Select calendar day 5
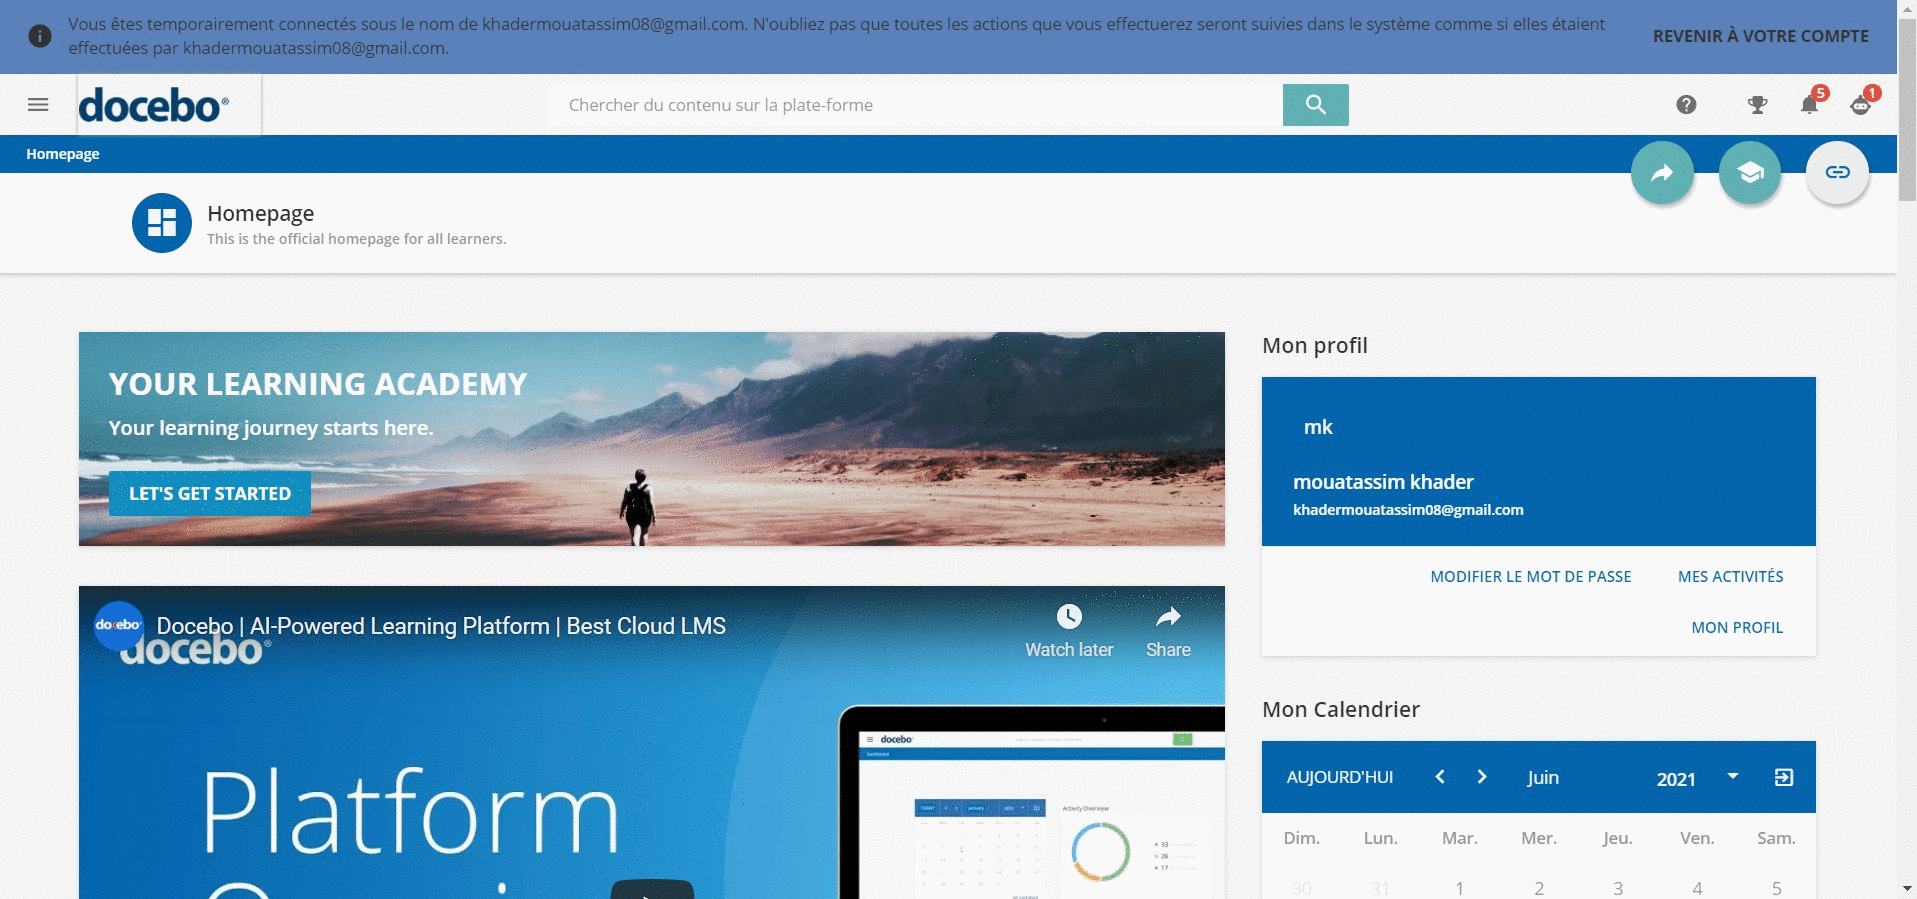This screenshot has height=899, width=1917. pos(1776,888)
